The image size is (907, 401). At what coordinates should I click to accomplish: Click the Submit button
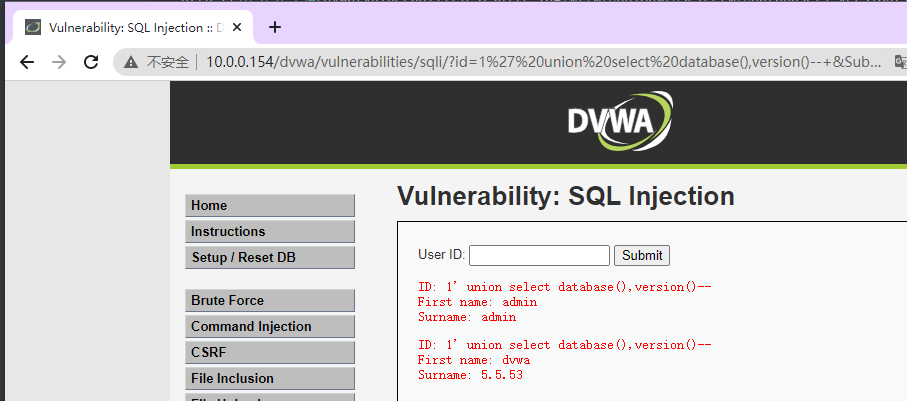click(x=641, y=255)
